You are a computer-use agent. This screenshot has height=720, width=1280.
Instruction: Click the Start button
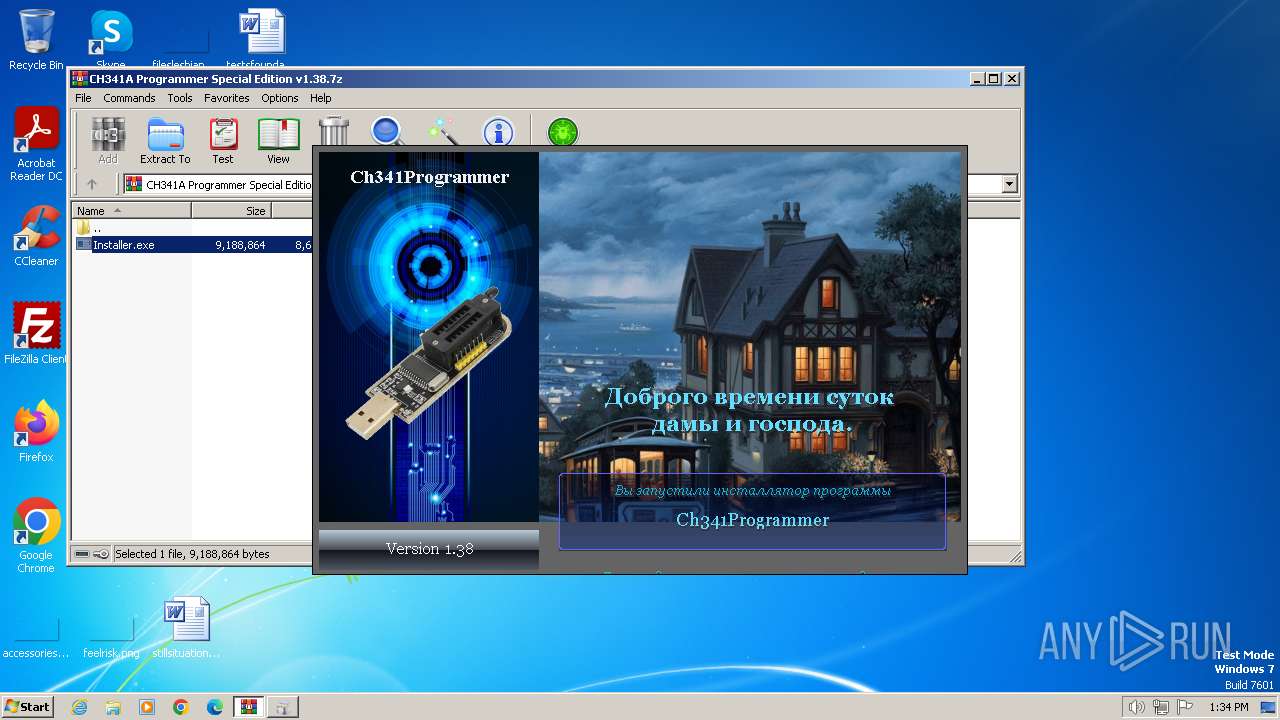[27, 706]
